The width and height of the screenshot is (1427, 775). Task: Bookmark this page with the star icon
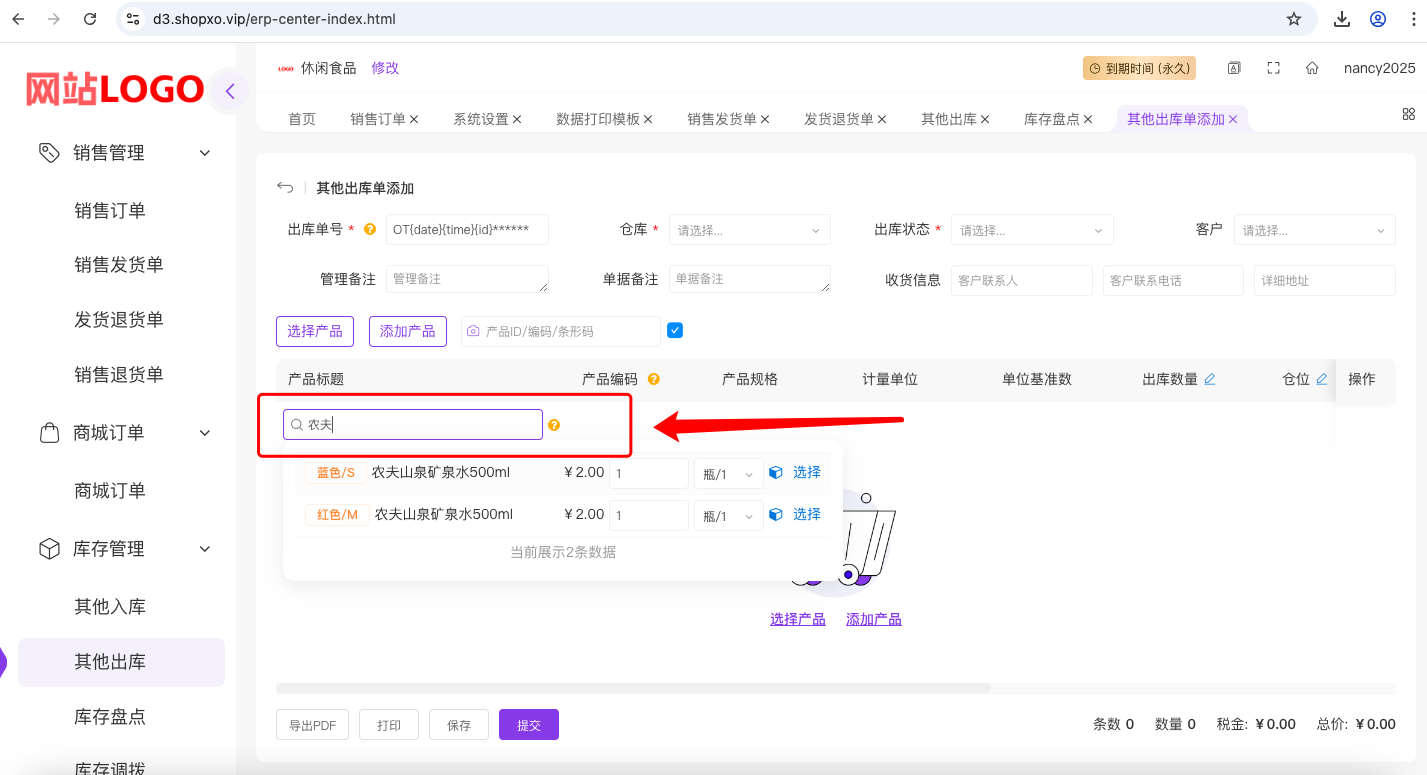[1294, 19]
